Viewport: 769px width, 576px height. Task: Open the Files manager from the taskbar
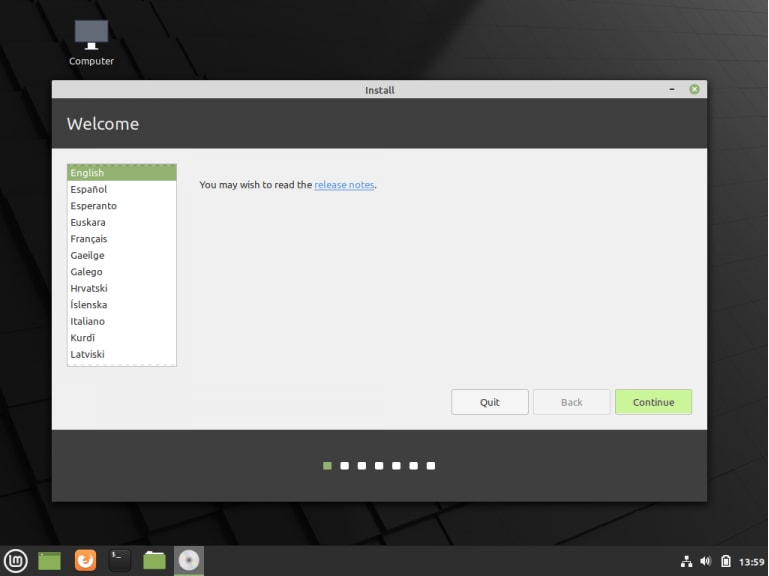coord(154,560)
